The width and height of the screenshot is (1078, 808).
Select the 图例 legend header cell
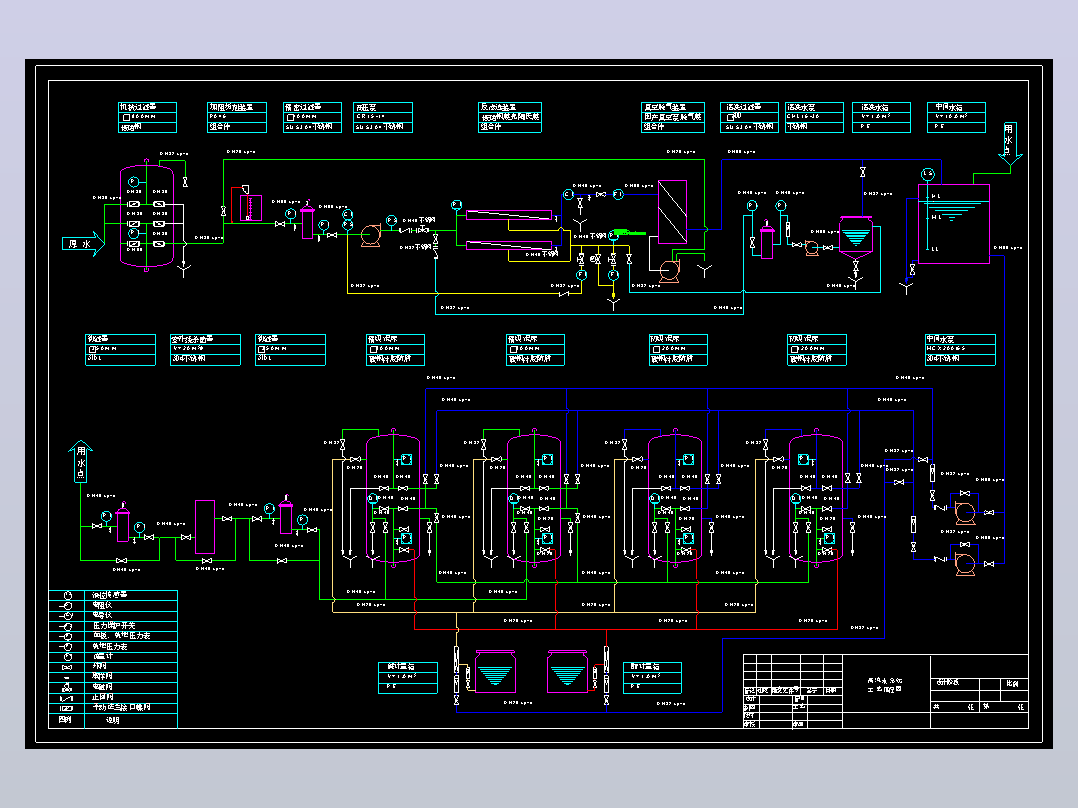pyautogui.click(x=66, y=720)
